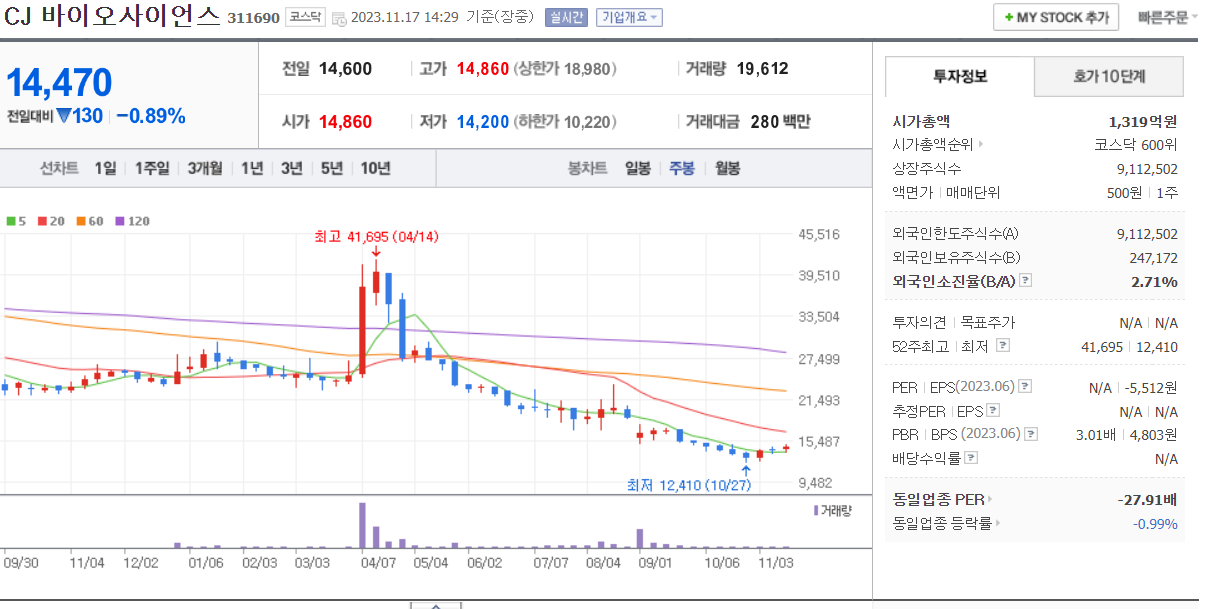This screenshot has width=1205, height=609.
Task: Toggle the 실시간 real-time button
Action: 567,18
